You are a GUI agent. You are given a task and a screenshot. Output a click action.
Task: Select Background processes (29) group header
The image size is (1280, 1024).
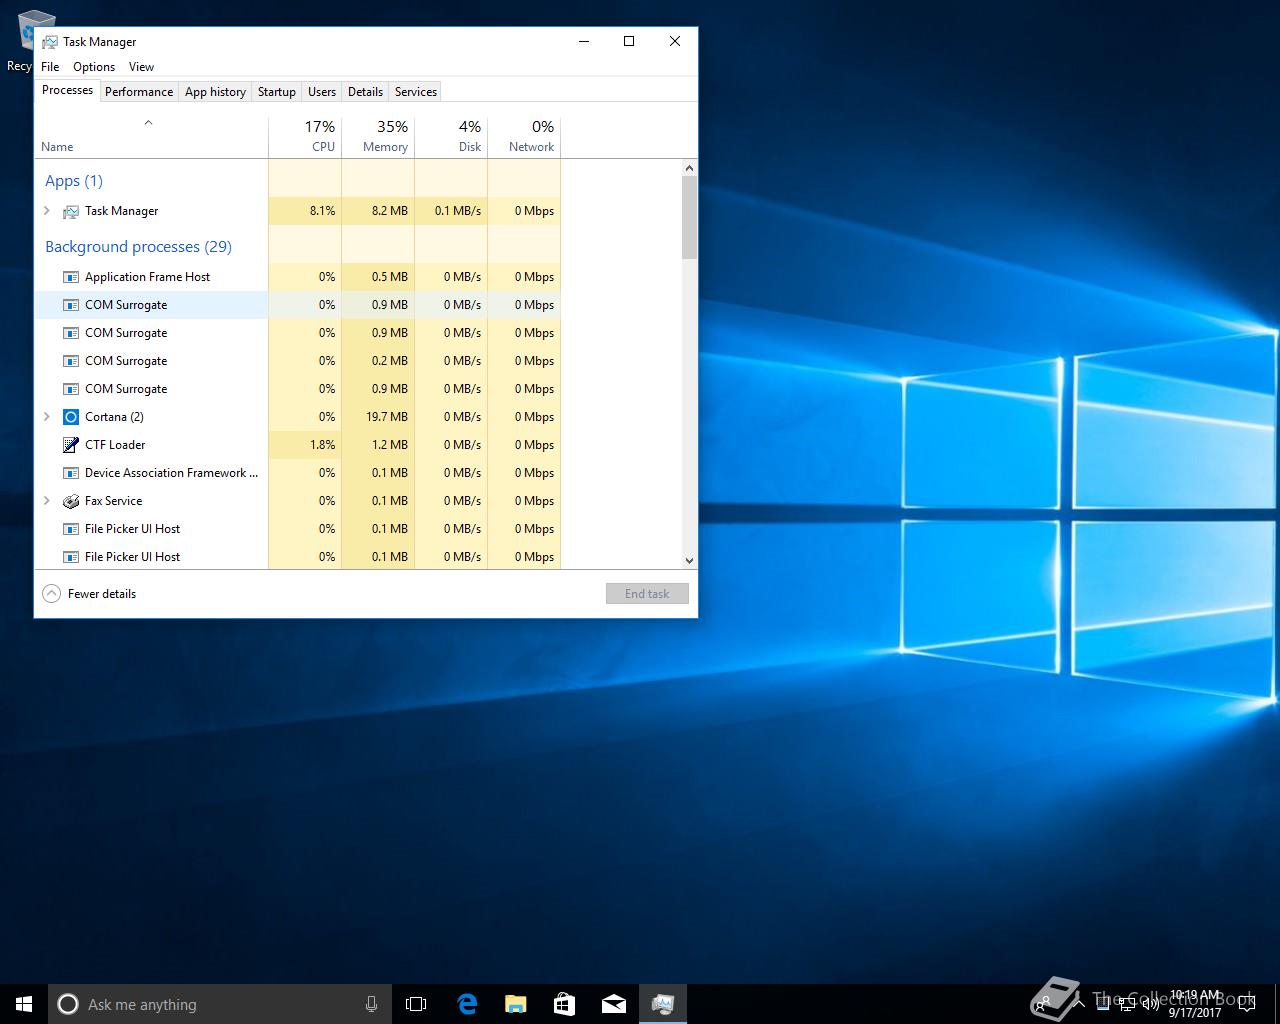point(138,247)
